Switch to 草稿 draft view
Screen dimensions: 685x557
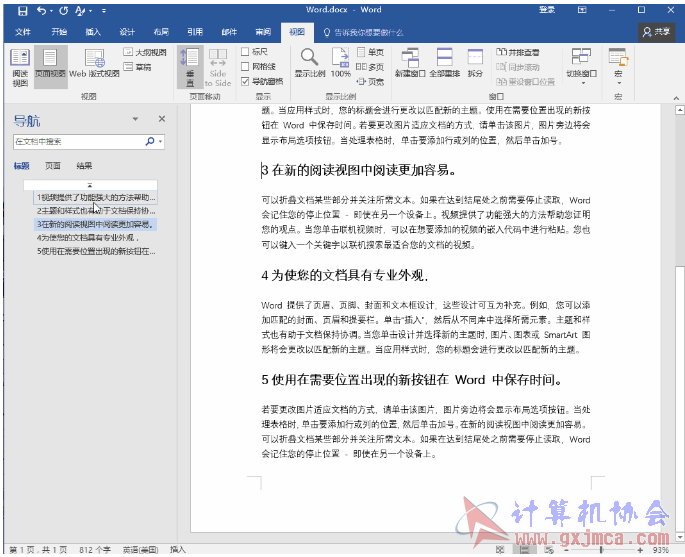coord(138,67)
